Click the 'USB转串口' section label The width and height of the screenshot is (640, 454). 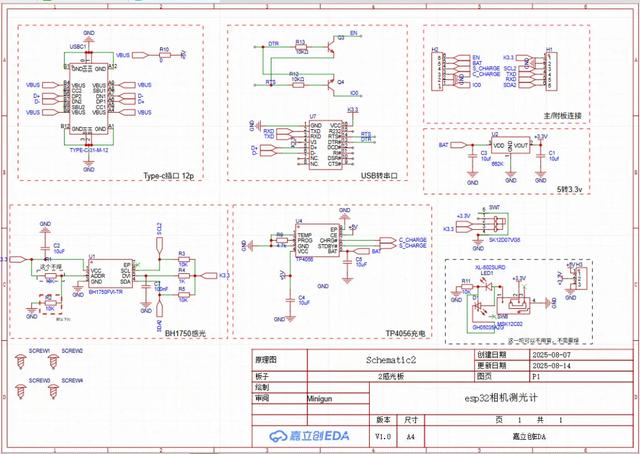(378, 176)
